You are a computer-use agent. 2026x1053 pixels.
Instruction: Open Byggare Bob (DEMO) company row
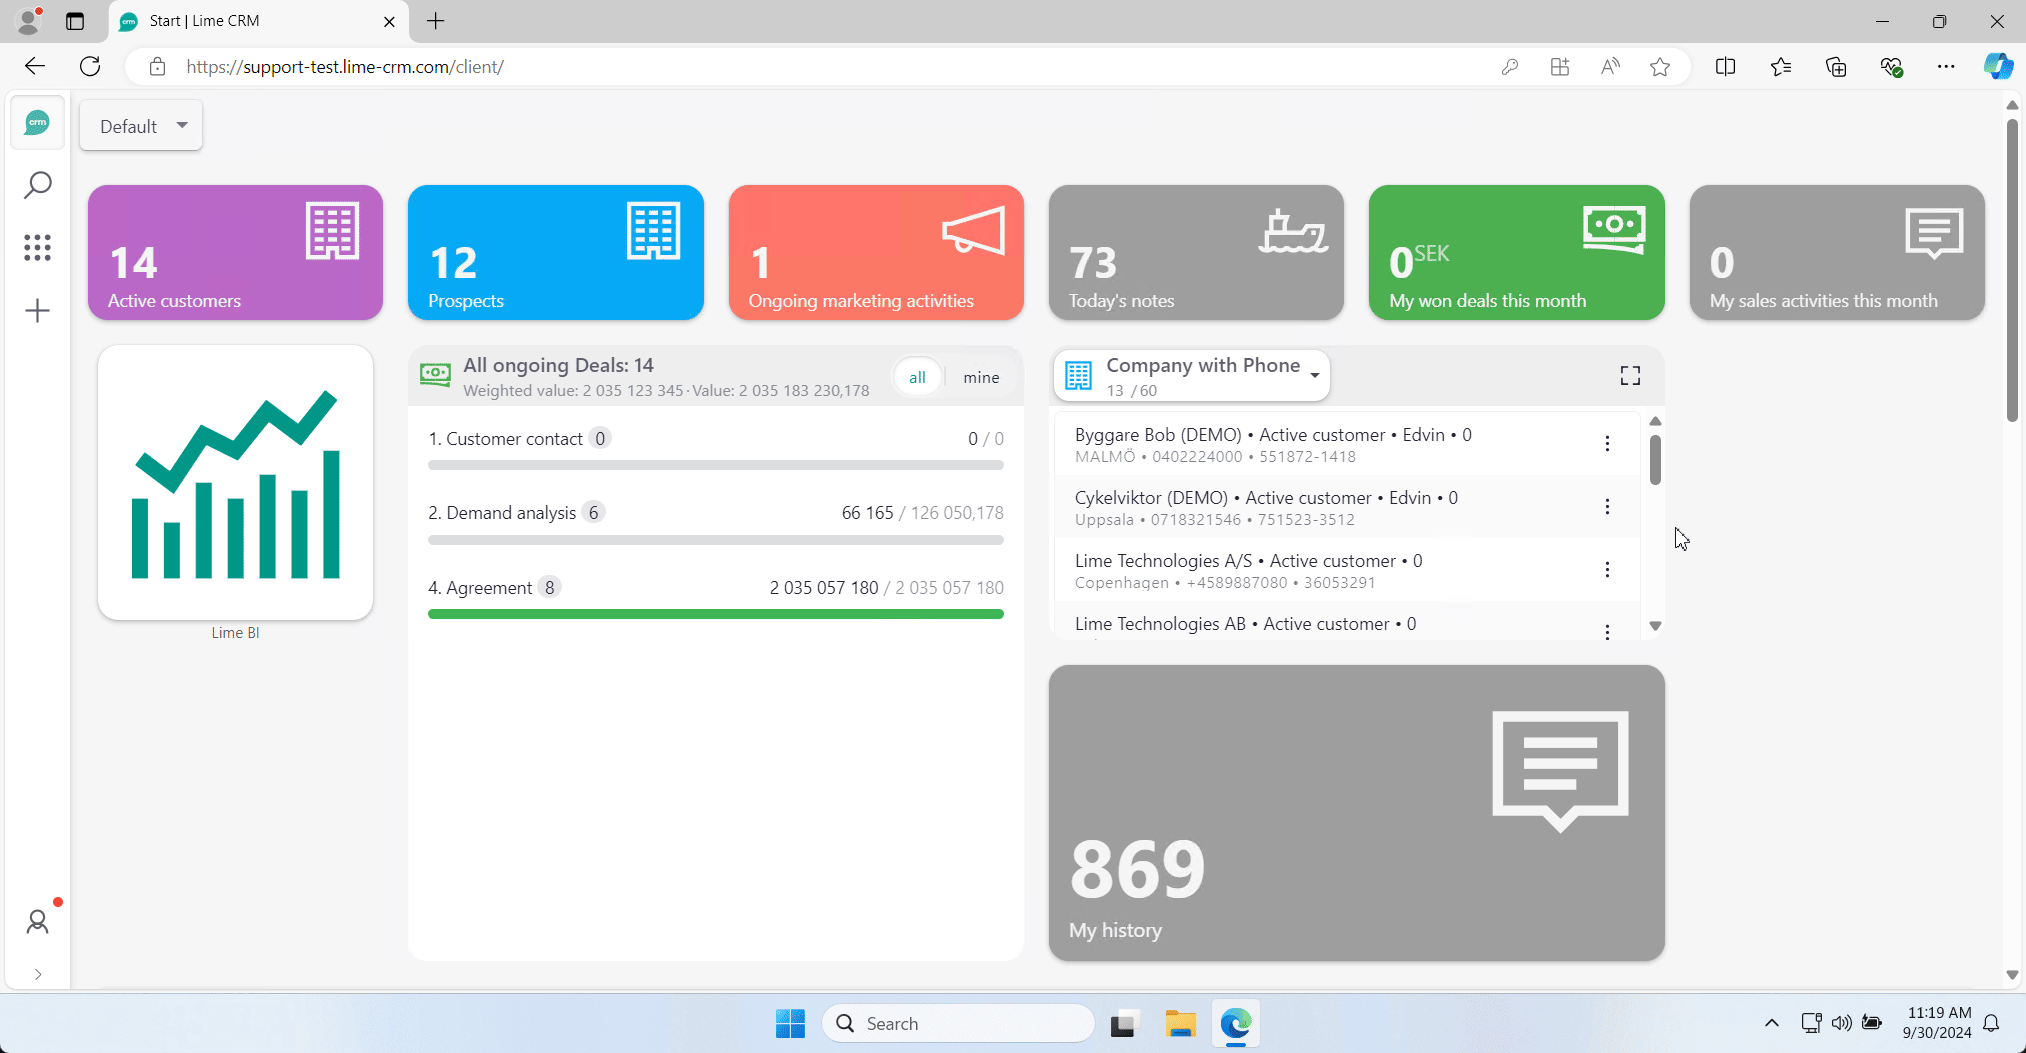pyautogui.click(x=1346, y=444)
